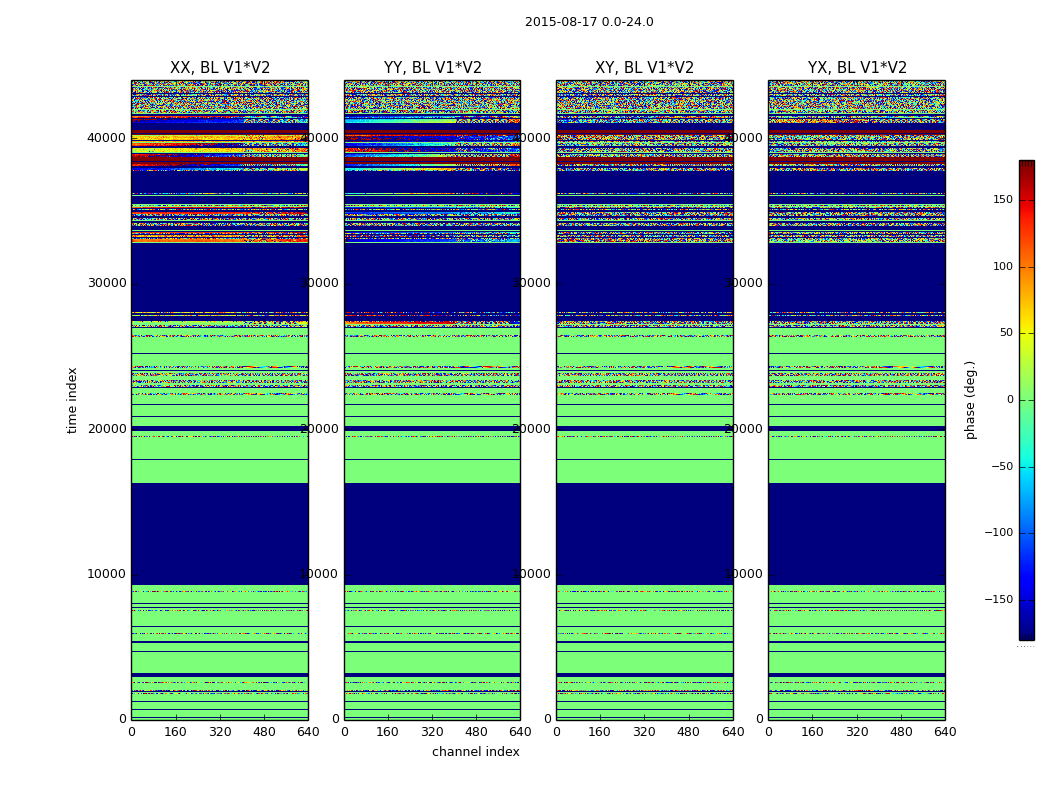Select the figure title 2015-08-17 0.0-24.0
This screenshot has height=800, width=1050.
coord(589,22)
